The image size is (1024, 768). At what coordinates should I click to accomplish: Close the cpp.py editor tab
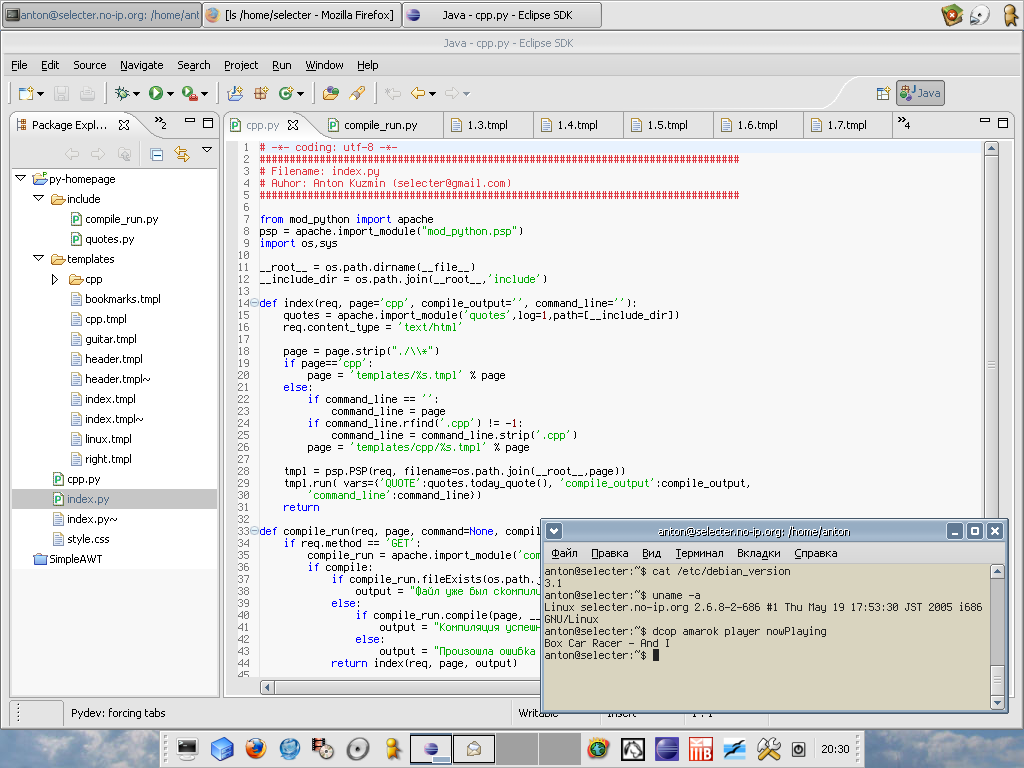pyautogui.click(x=293, y=125)
